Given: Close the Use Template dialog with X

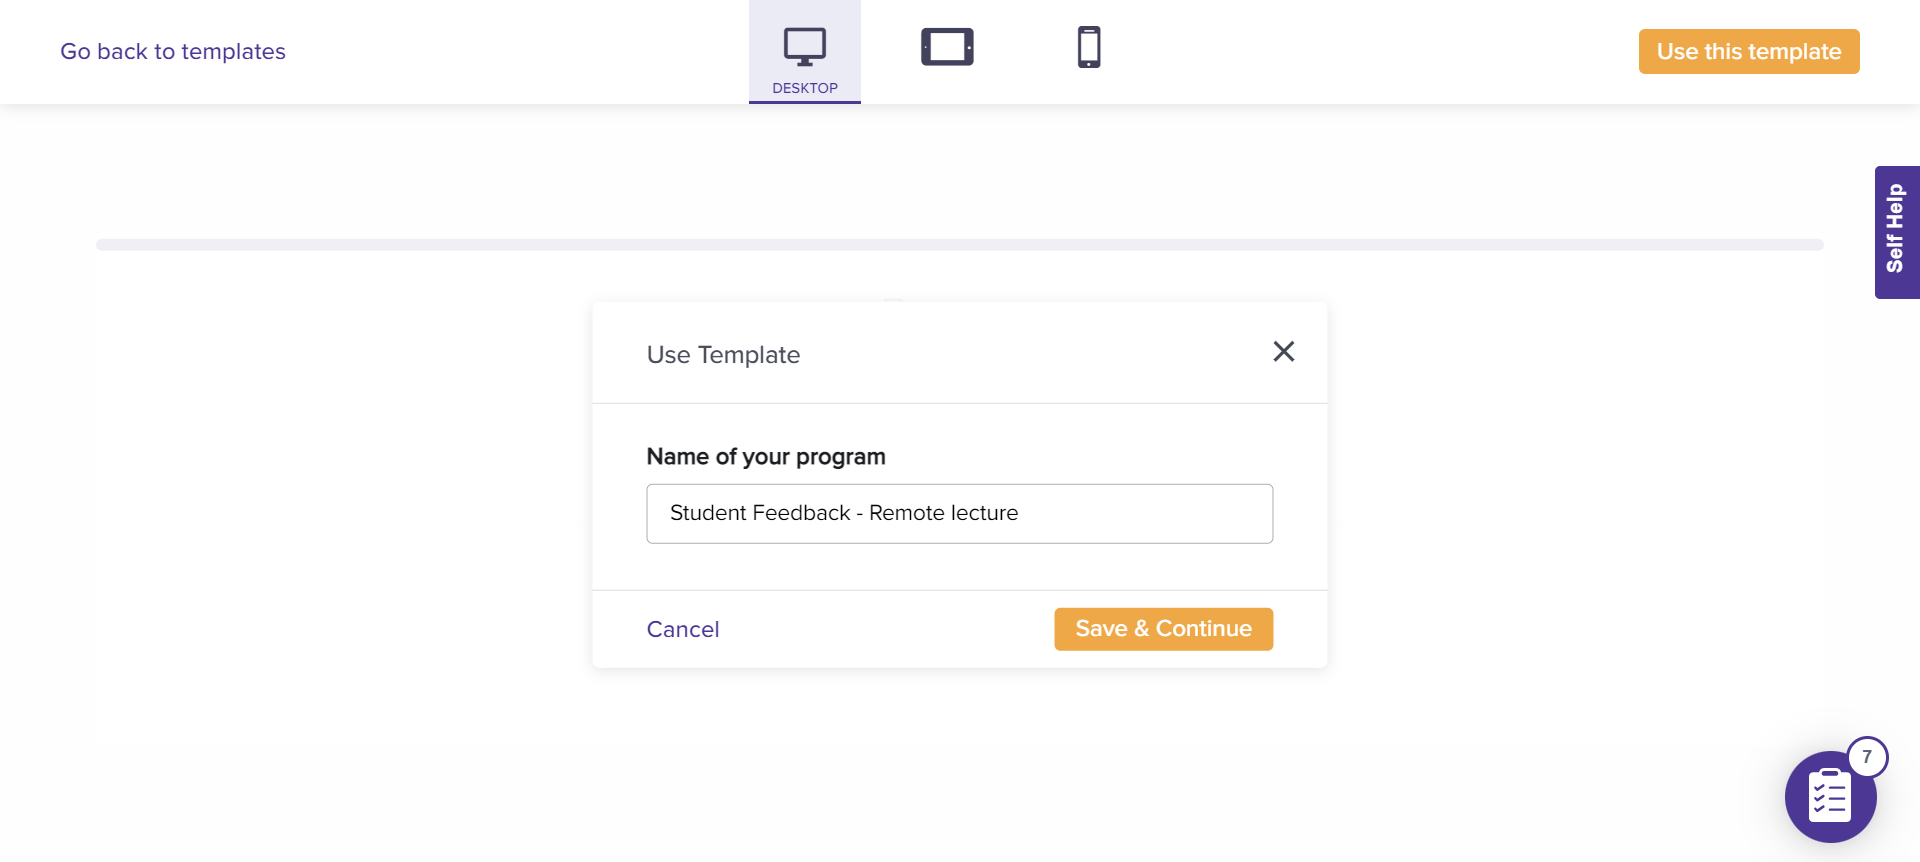Looking at the screenshot, I should click(x=1284, y=352).
